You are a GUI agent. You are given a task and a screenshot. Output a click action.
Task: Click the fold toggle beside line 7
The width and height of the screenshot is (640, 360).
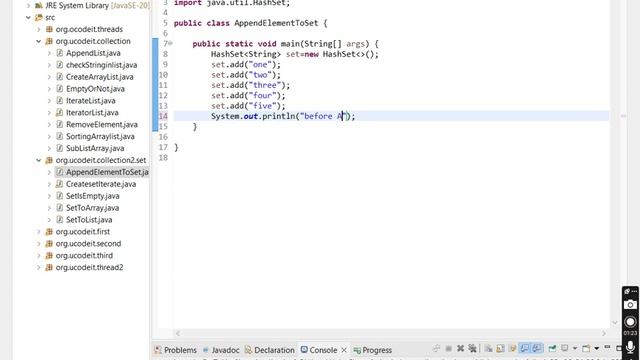170,43
